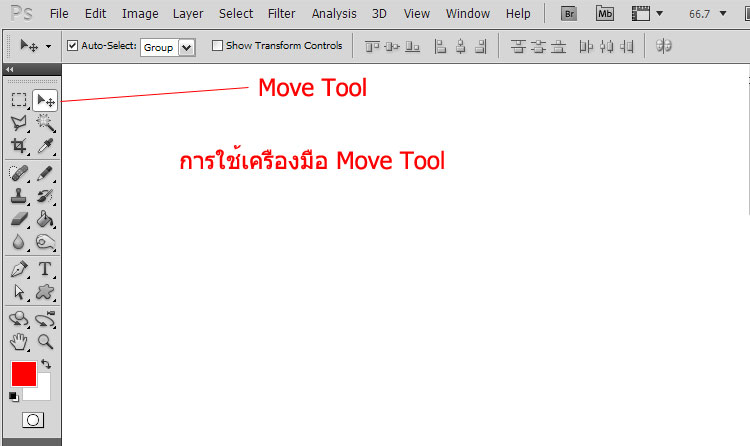750x446 pixels.
Task: Open the Filter menu
Action: (x=282, y=14)
